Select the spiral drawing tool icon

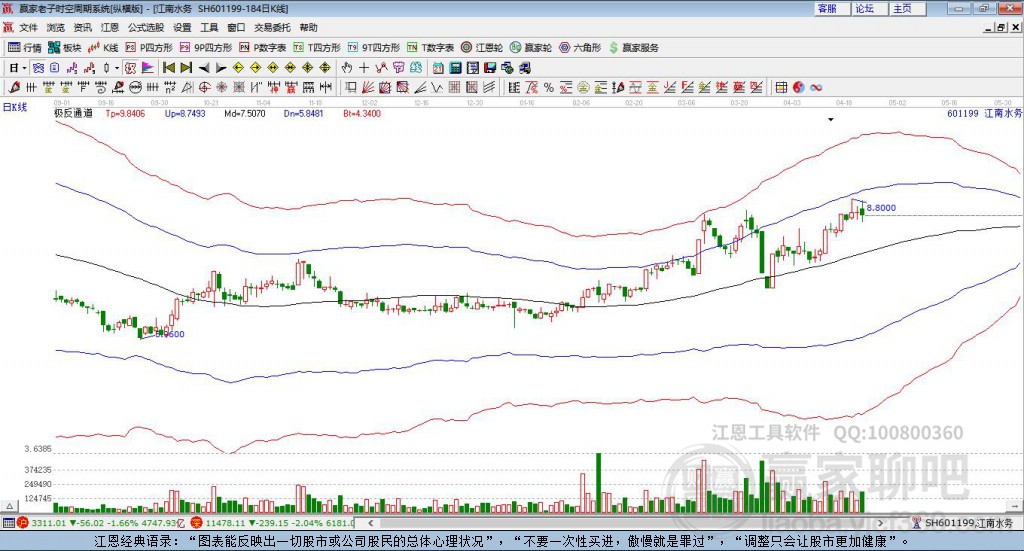(101, 87)
